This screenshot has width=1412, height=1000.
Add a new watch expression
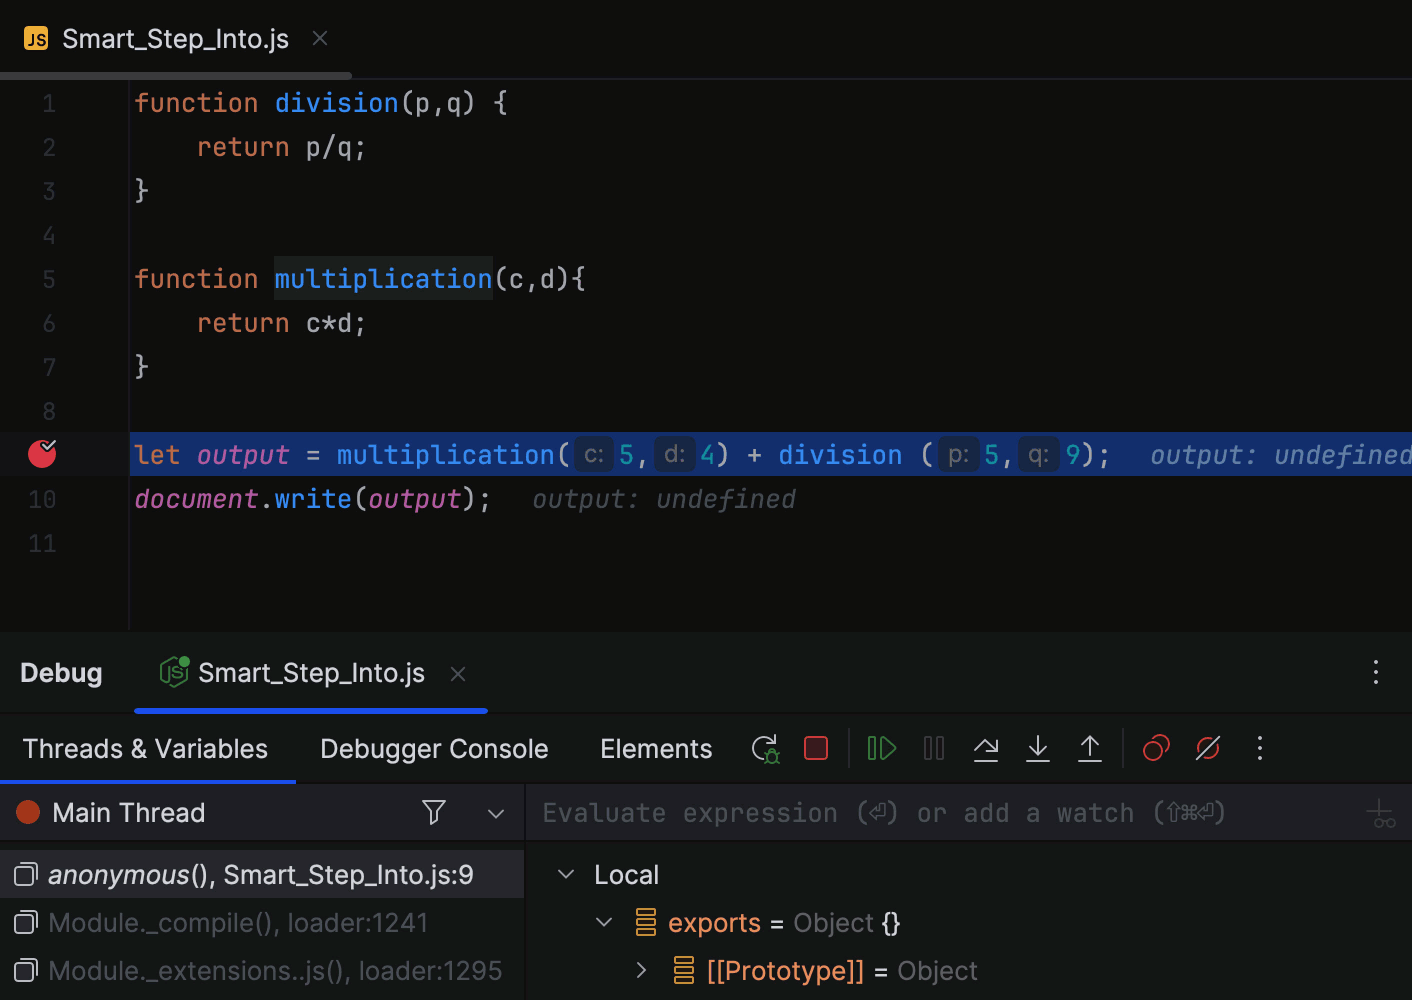click(x=1381, y=812)
